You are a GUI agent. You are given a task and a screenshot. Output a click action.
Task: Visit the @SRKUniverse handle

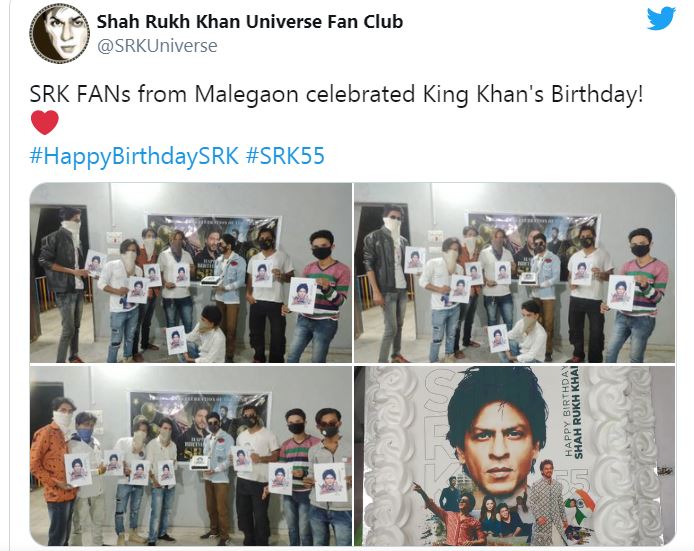click(x=157, y=46)
